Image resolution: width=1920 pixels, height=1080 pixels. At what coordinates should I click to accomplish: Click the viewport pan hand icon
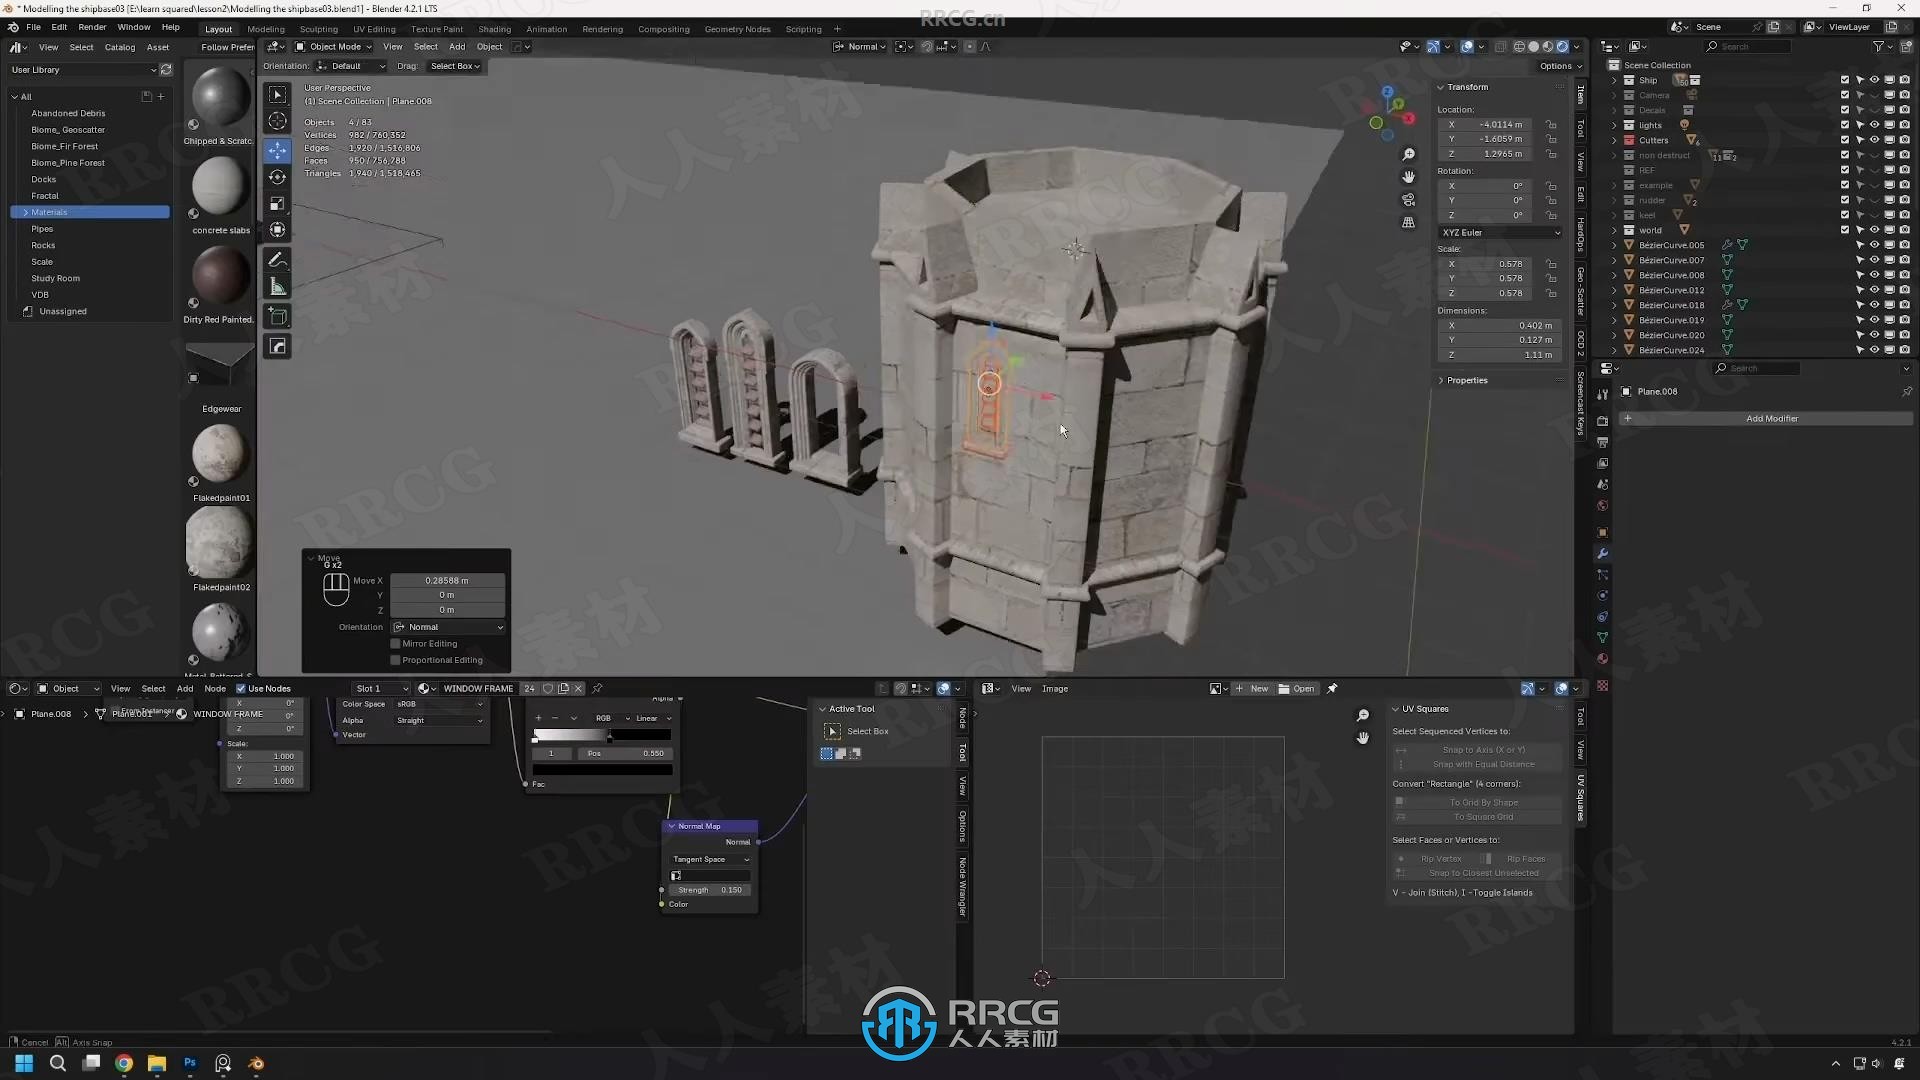point(1408,177)
